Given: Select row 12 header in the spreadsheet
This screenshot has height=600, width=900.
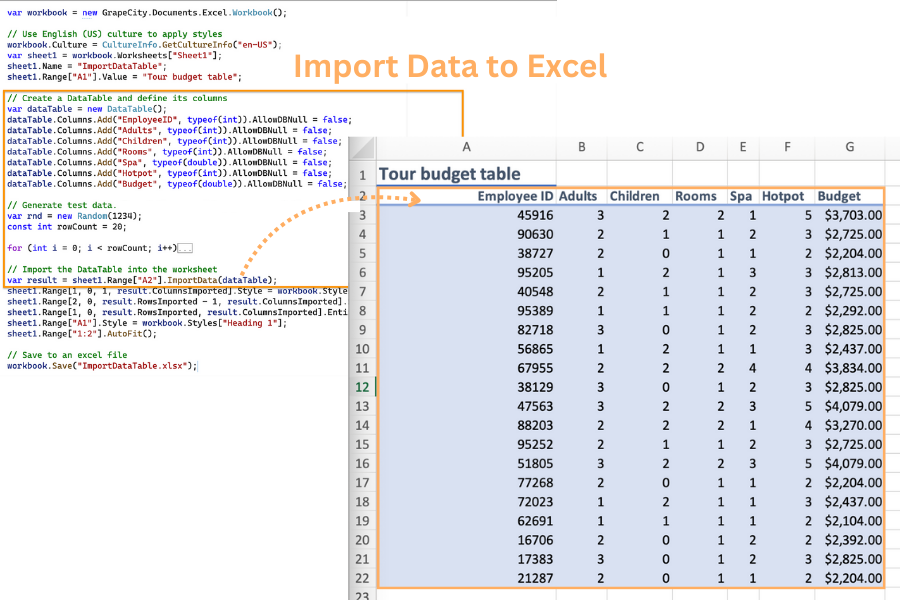Looking at the screenshot, I should pyautogui.click(x=362, y=387).
